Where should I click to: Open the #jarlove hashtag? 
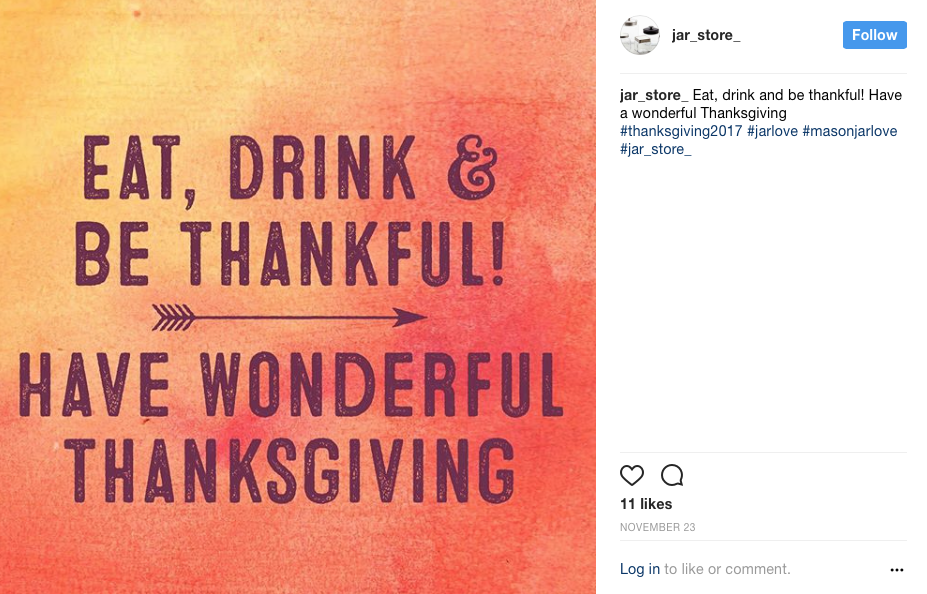772,131
